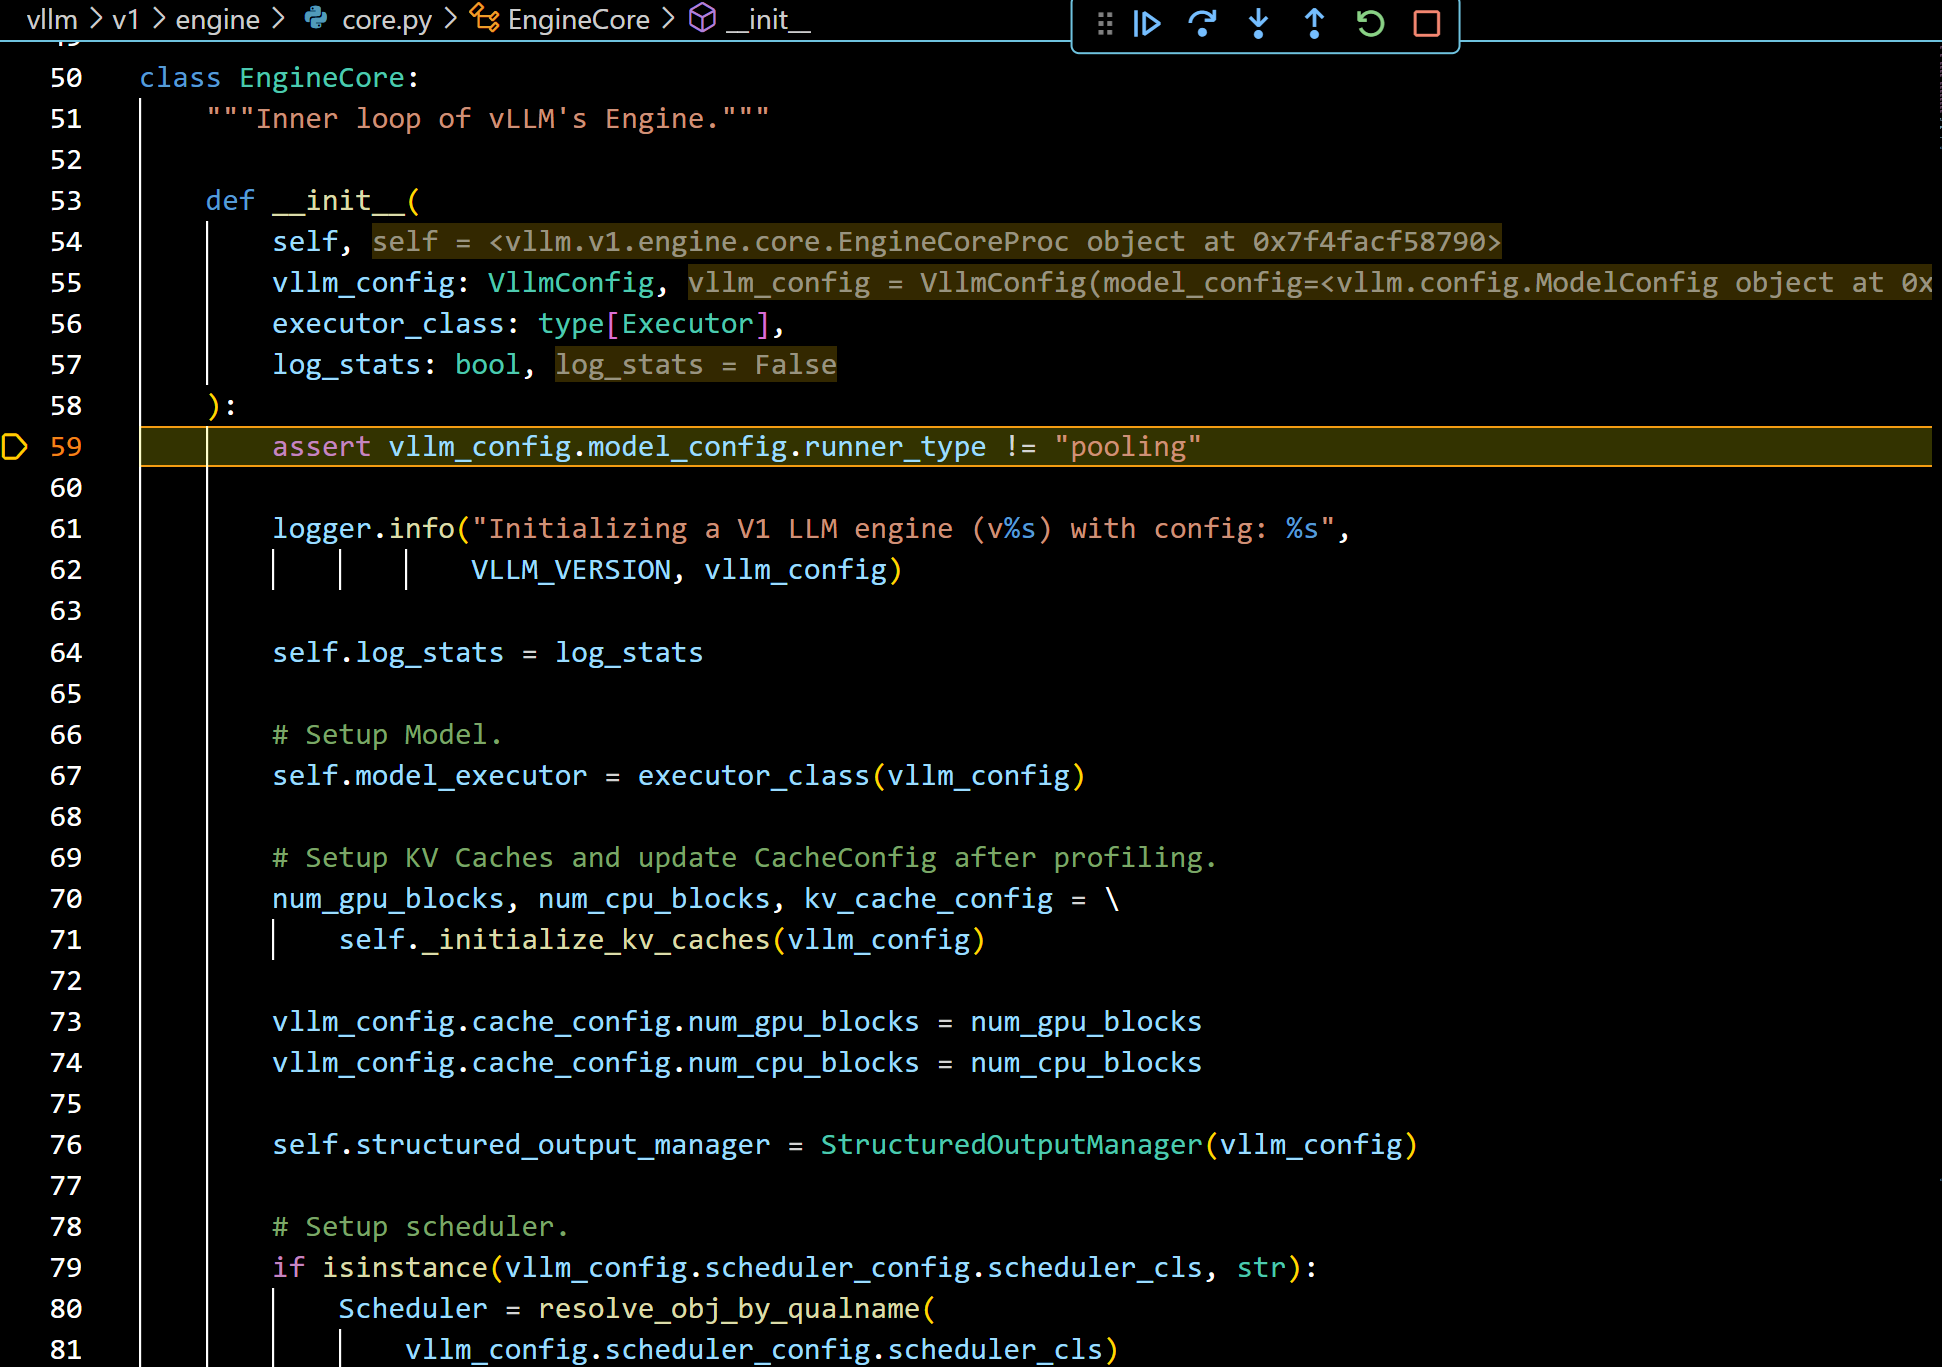Viewport: 1942px width, 1367px height.
Task: Click the StructuredOutputManager class name
Action: pos(1011,1145)
